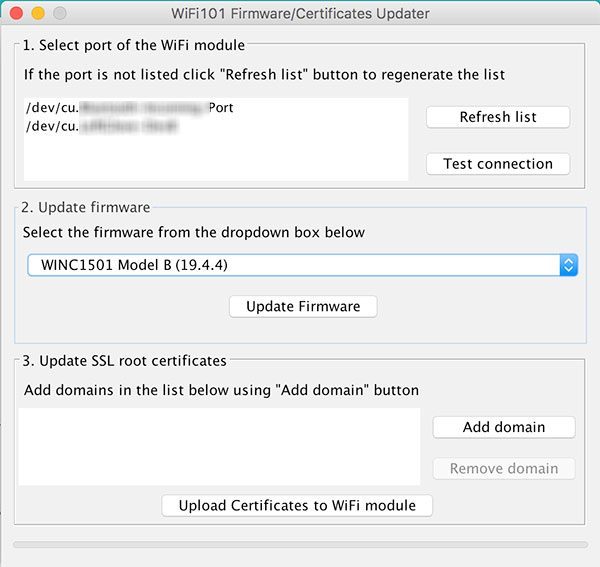Click inside the empty SSL domains list
The width and height of the screenshot is (600, 567).
click(x=219, y=447)
